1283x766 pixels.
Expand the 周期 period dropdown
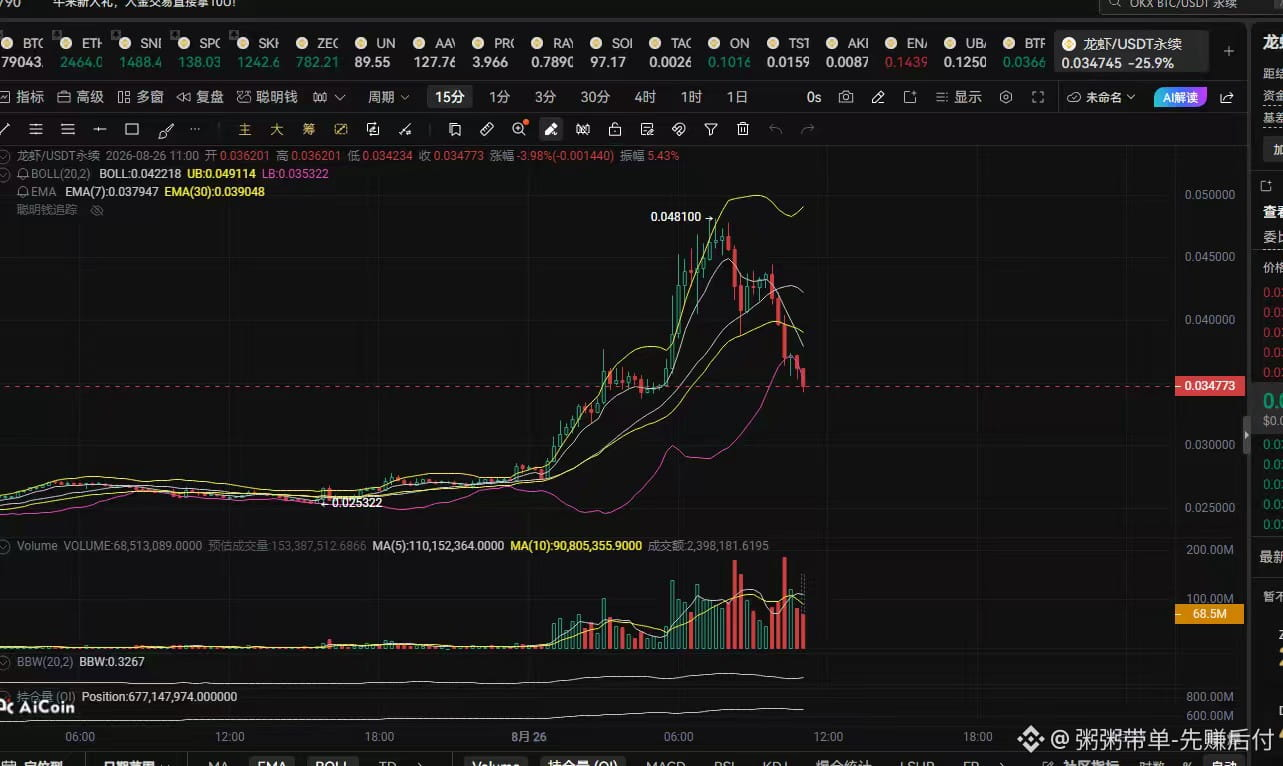point(389,97)
